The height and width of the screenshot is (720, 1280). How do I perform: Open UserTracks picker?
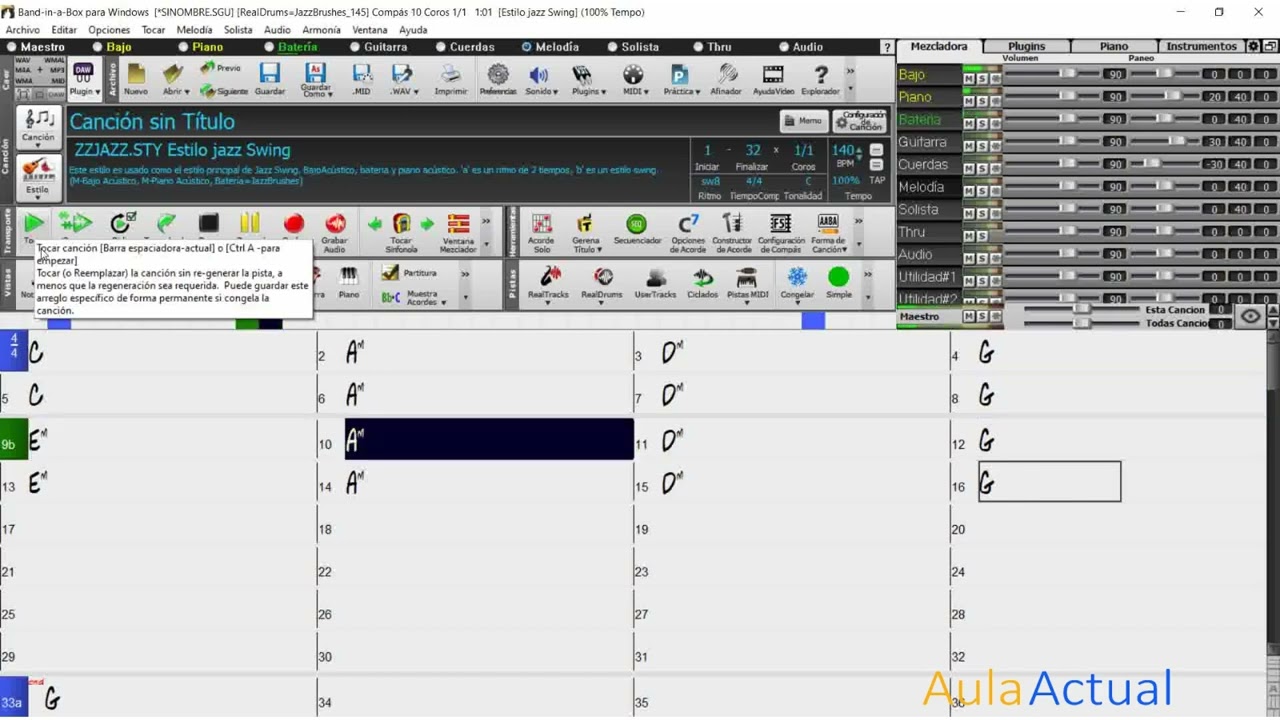pyautogui.click(x=656, y=283)
